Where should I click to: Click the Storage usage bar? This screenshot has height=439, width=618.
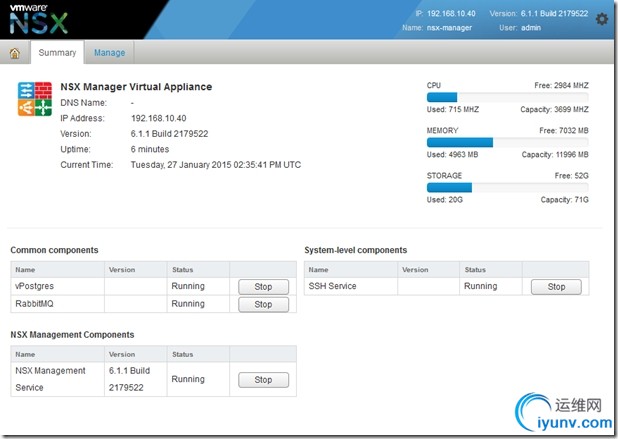507,187
